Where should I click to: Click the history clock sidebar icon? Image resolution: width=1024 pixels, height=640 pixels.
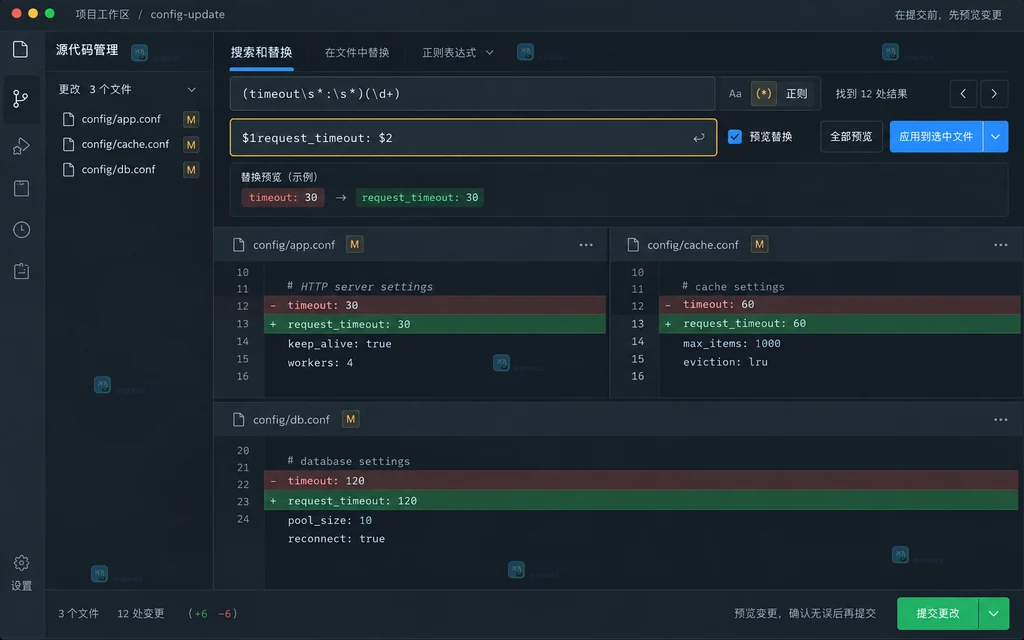[x=21, y=230]
